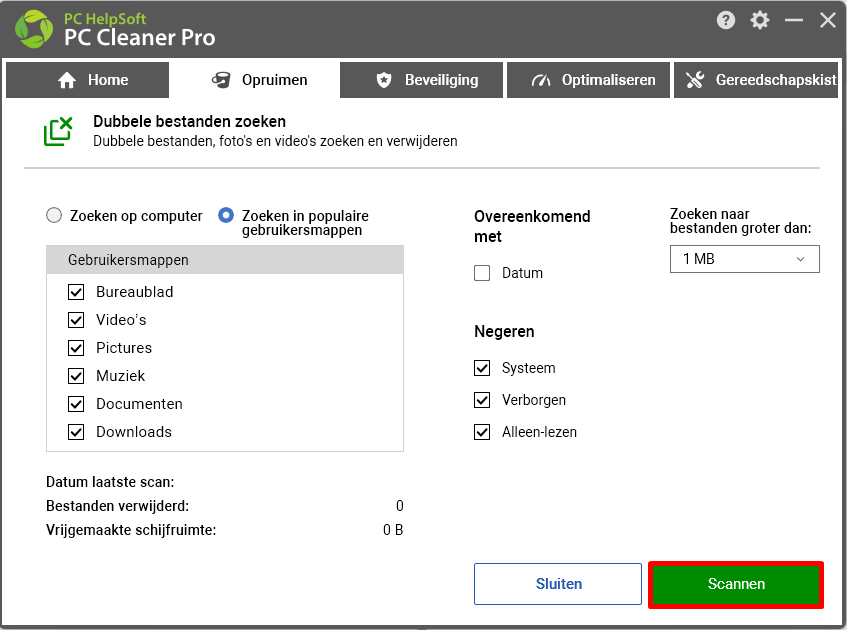Select Zoeken op computer radio button

[x=54, y=216]
